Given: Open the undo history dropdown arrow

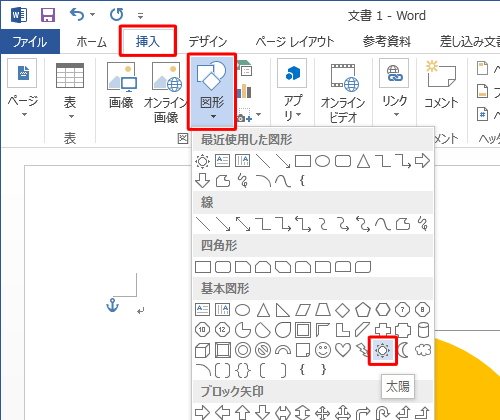Looking at the screenshot, I should pyautogui.click(x=93, y=15).
